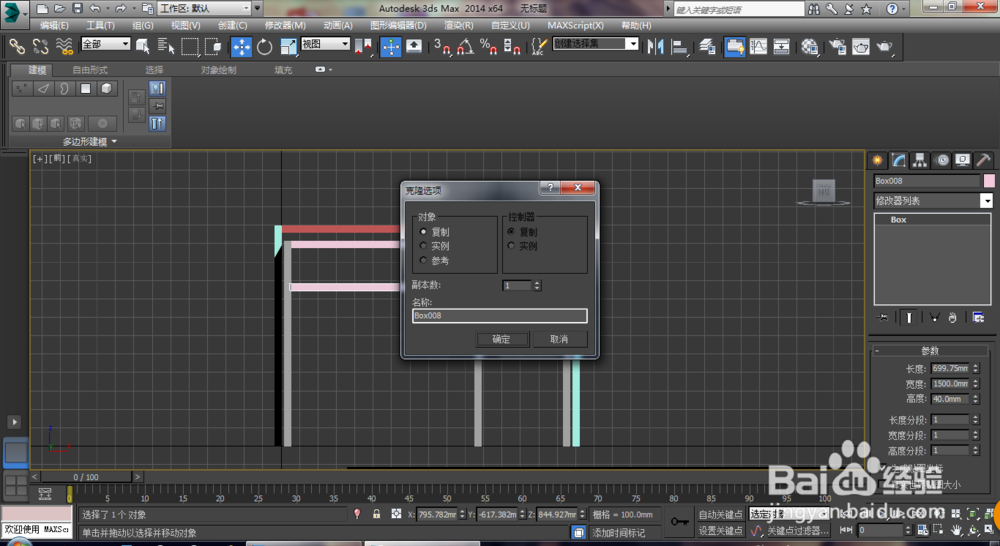Open Select by Name list
Screen dimensions: 1000x546
point(166,46)
